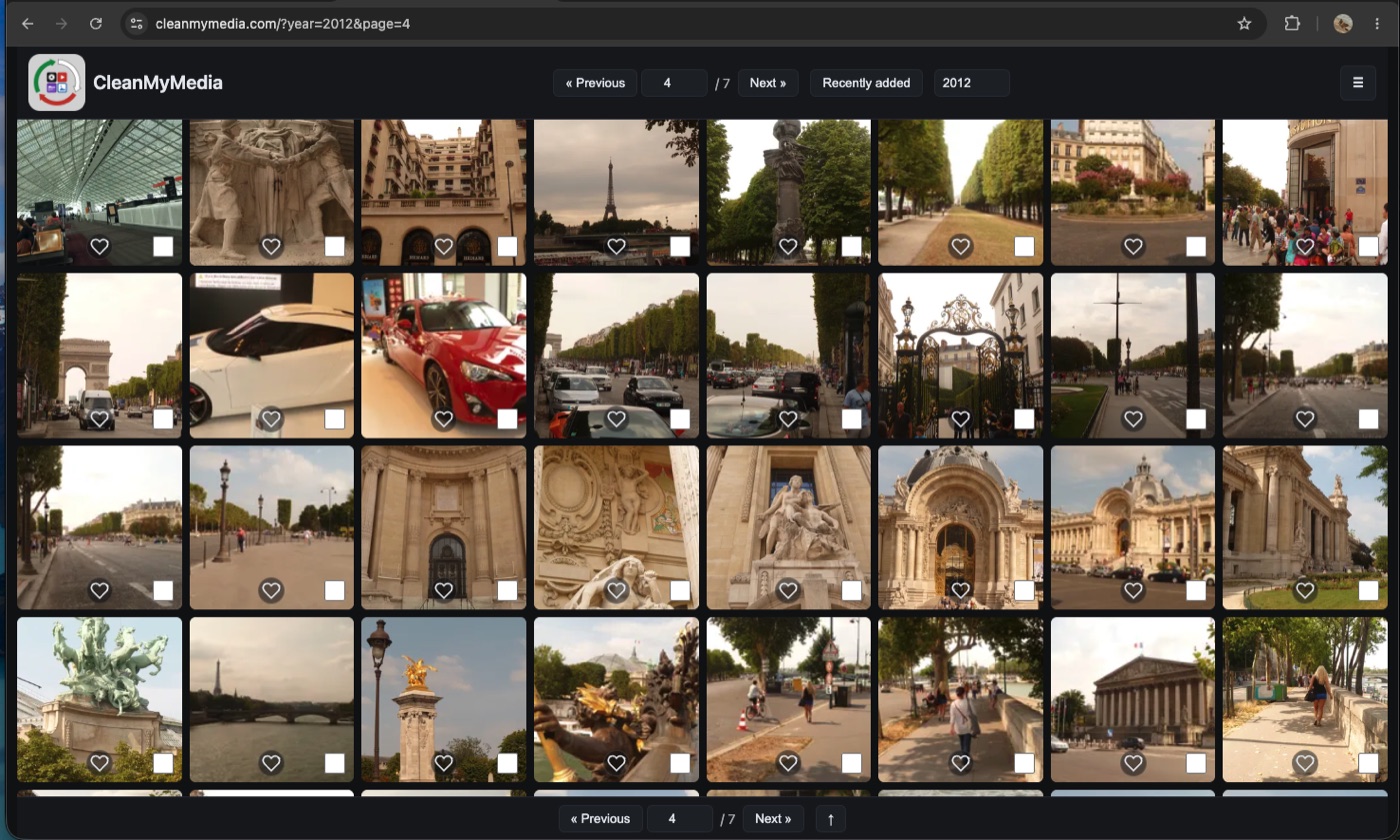Check the green horse statue photo

pyautogui.click(x=163, y=763)
